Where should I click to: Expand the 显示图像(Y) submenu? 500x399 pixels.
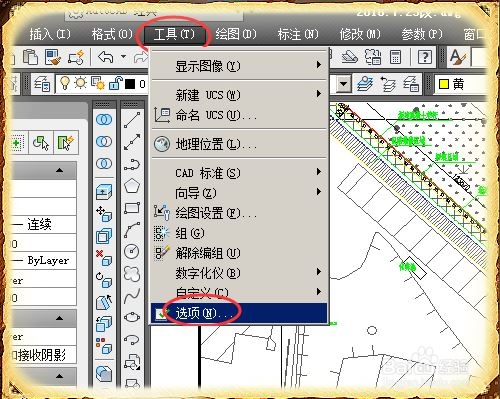(239, 66)
